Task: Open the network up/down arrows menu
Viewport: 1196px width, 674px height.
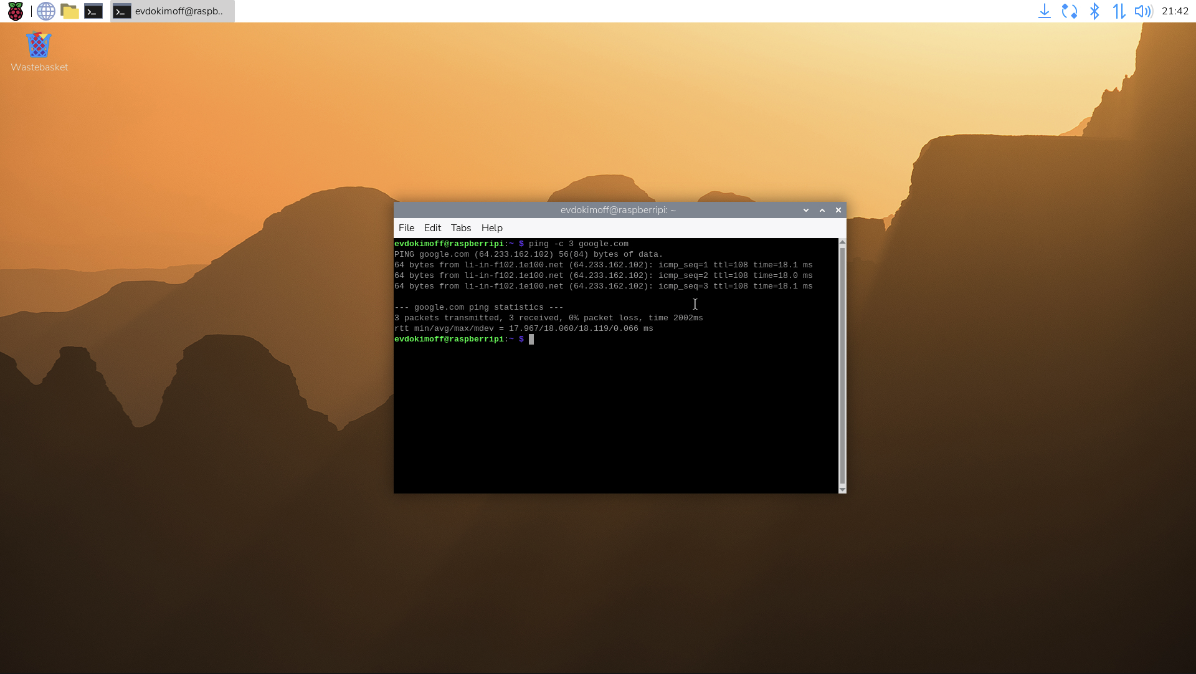Action: (1119, 11)
